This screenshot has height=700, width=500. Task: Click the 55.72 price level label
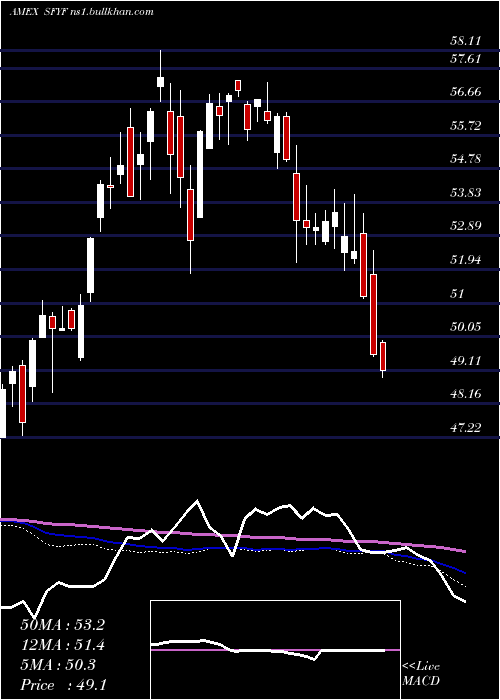coord(465,126)
